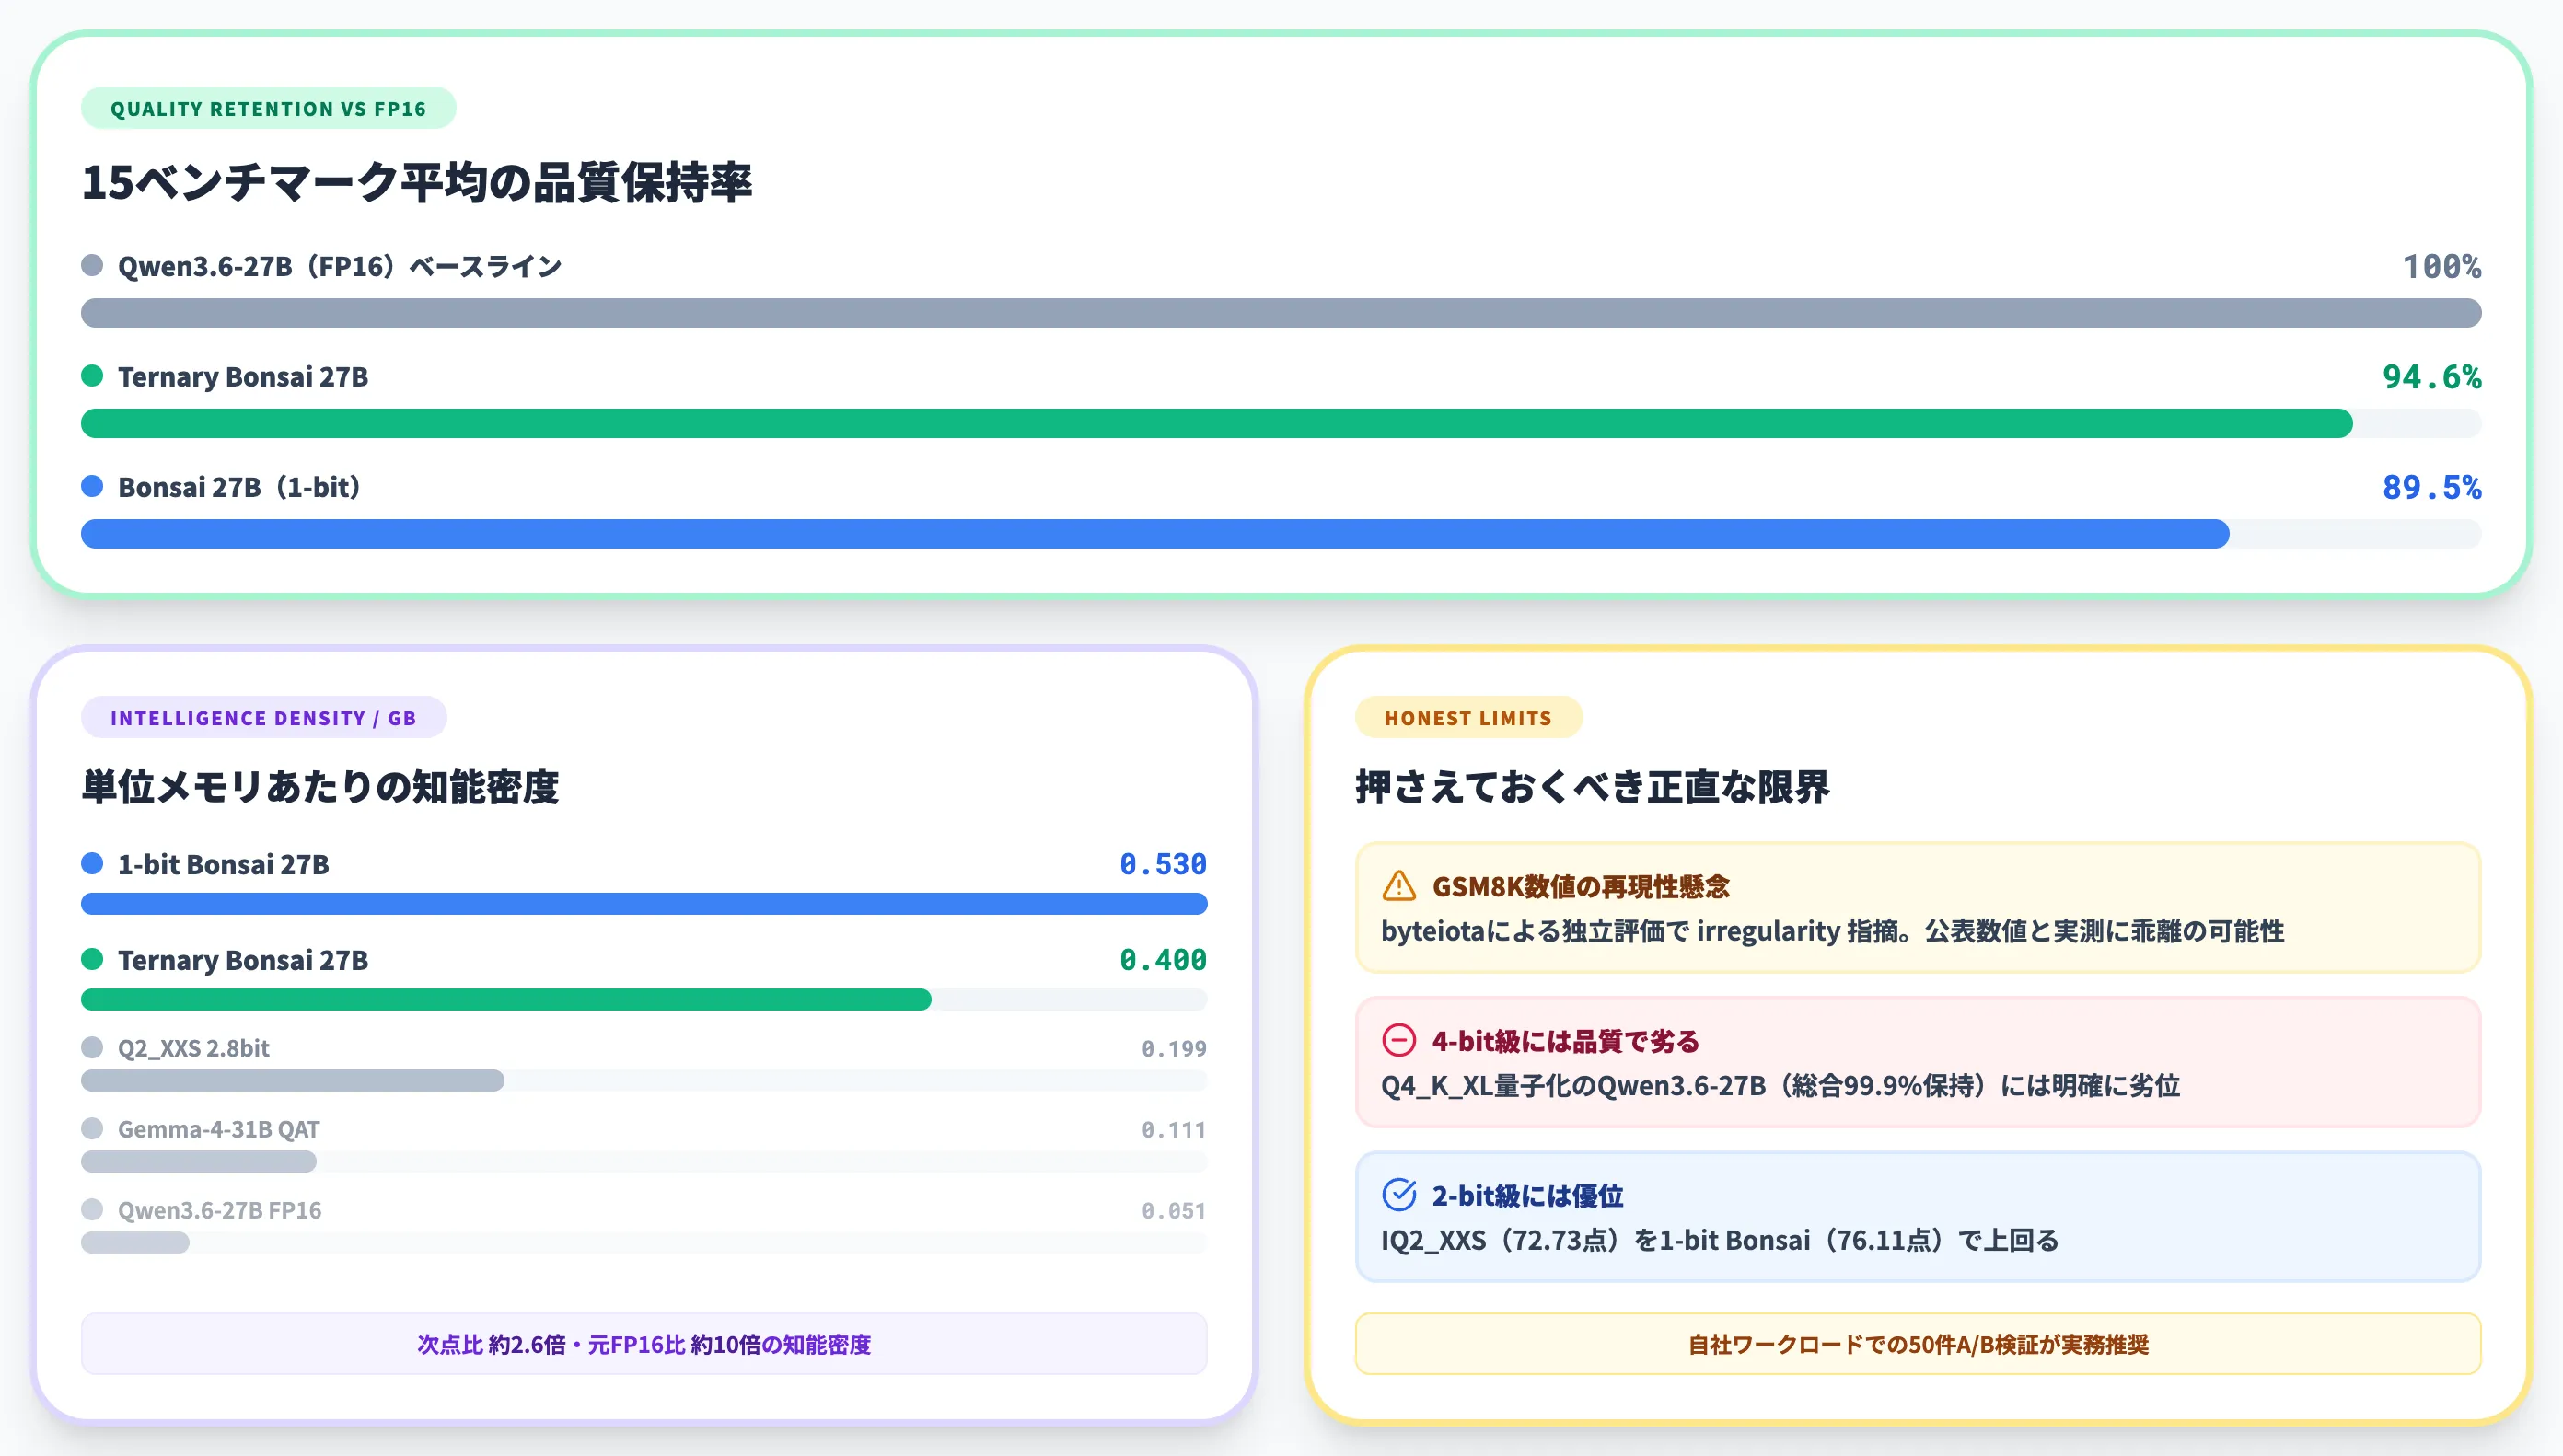Click the Q4_K_XL量子化のQwen3.6-27B description text
2563x1456 pixels.
click(1780, 1085)
